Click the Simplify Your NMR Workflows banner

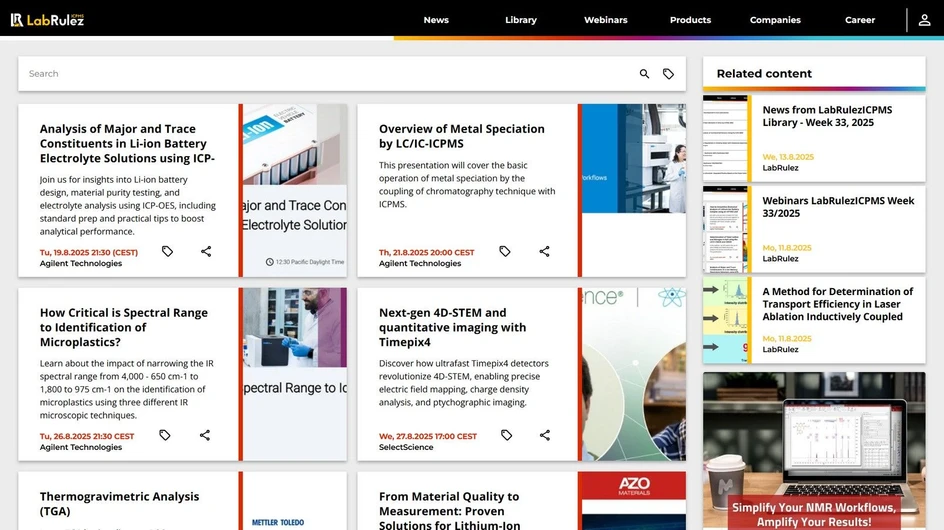(x=813, y=450)
